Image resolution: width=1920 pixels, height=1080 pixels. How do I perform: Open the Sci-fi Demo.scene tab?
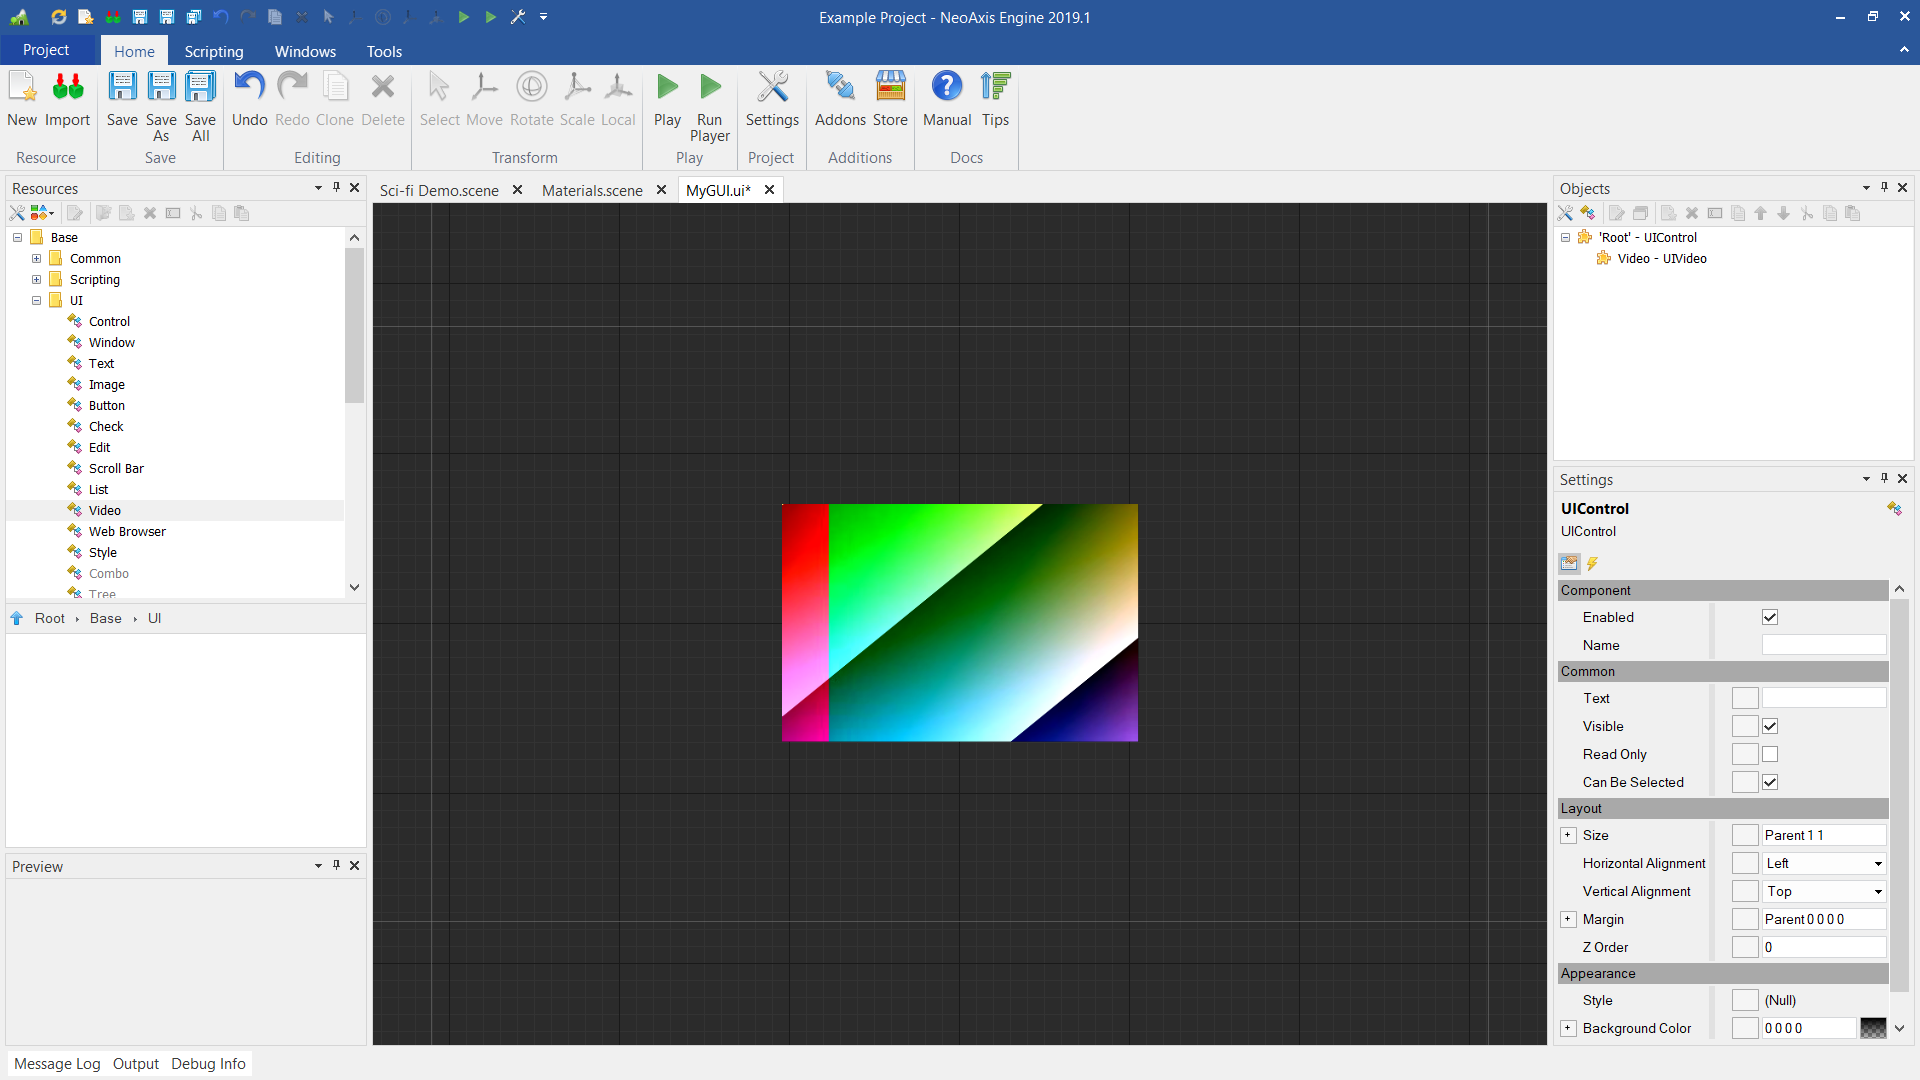438,190
